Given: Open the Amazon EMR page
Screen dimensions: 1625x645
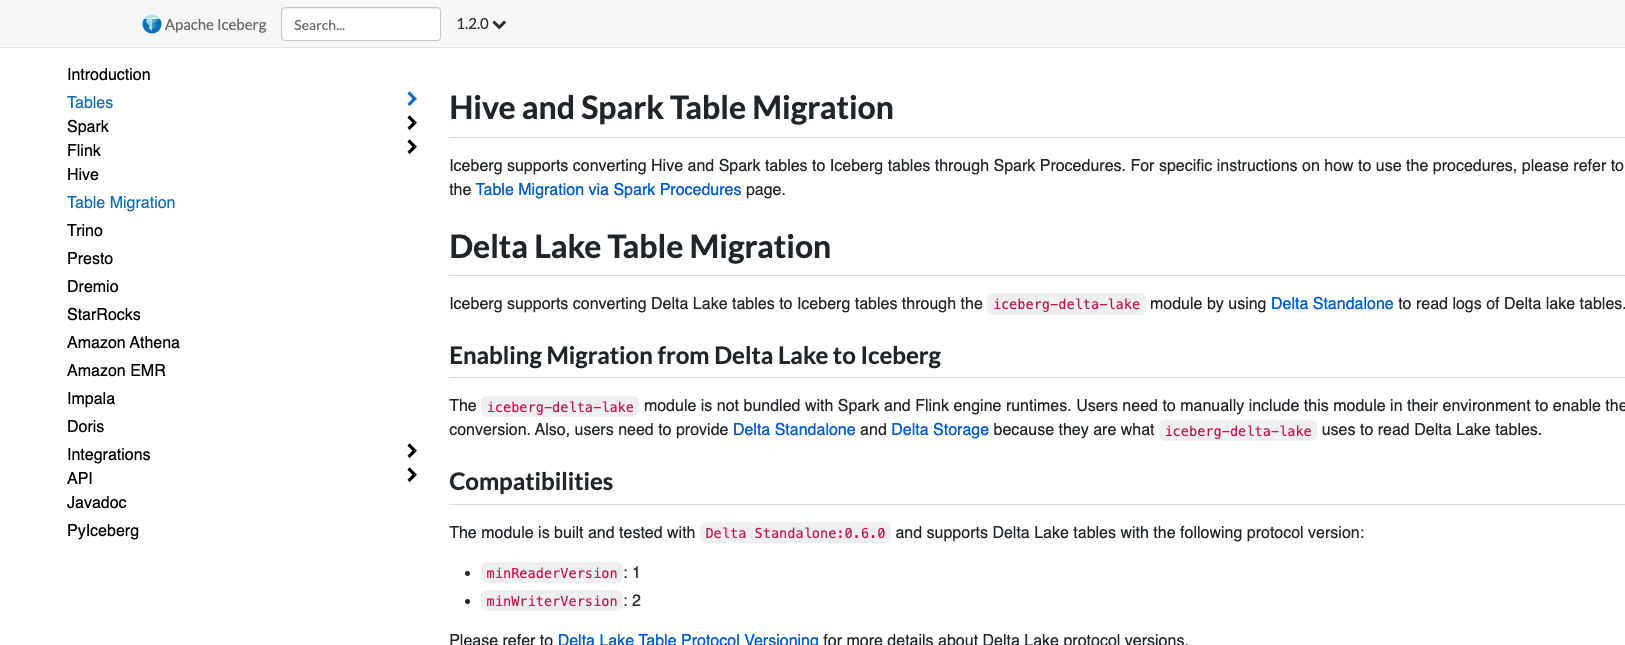Looking at the screenshot, I should [x=116, y=370].
